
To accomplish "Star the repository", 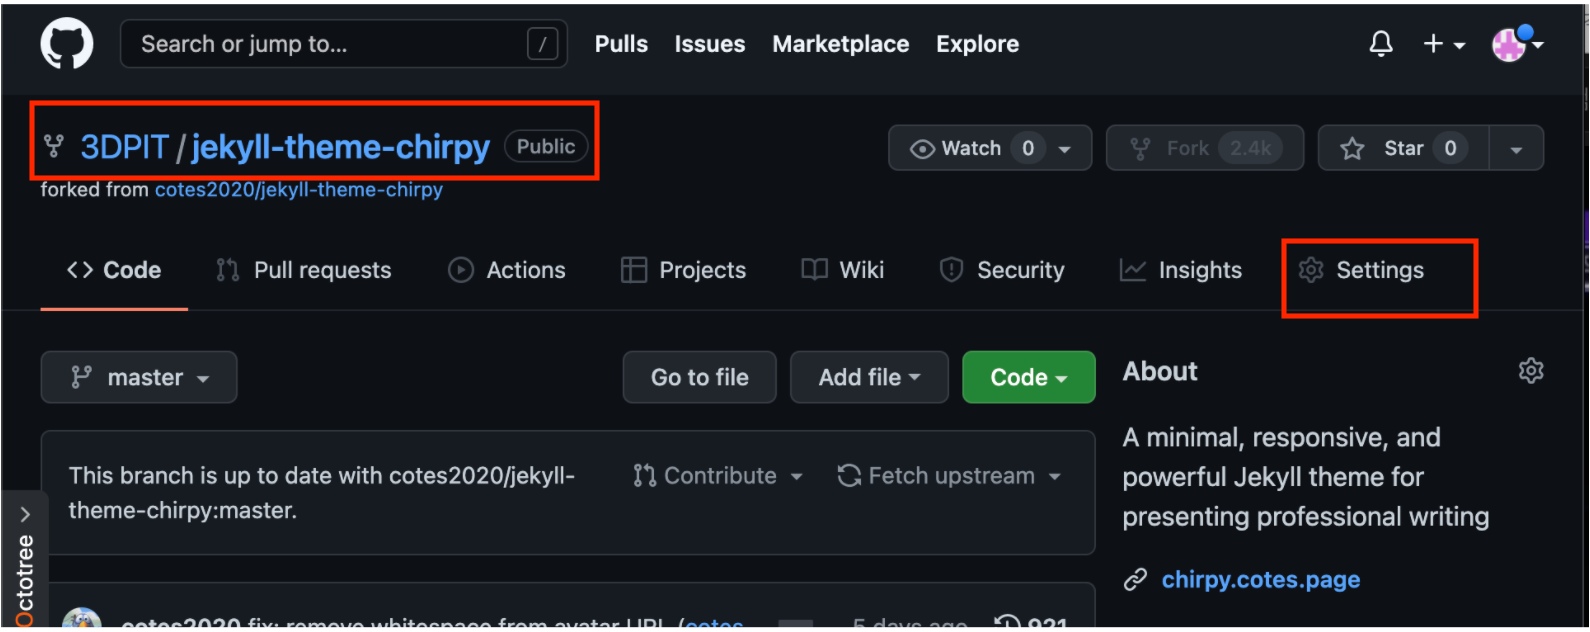I will (x=1403, y=148).
